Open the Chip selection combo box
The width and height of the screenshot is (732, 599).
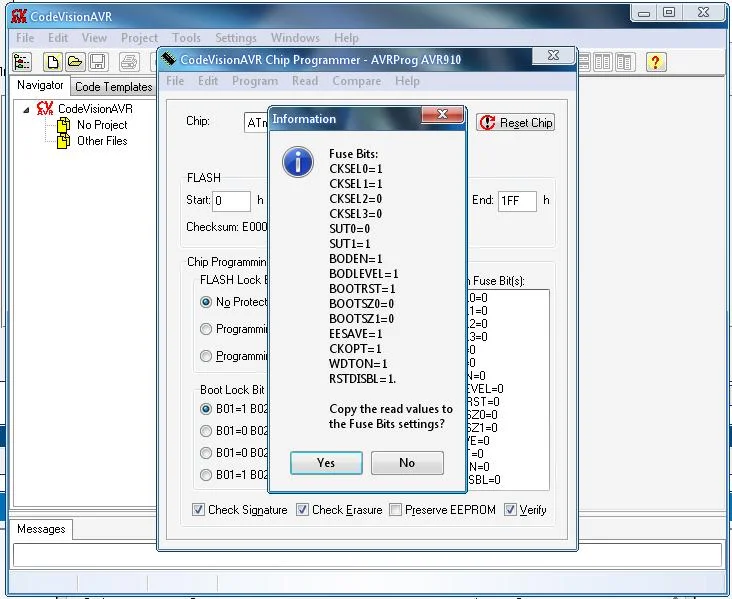click(256, 123)
